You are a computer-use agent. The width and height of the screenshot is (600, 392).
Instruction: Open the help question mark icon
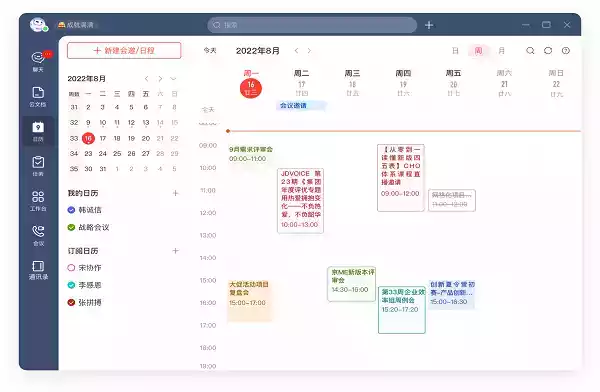click(566, 51)
